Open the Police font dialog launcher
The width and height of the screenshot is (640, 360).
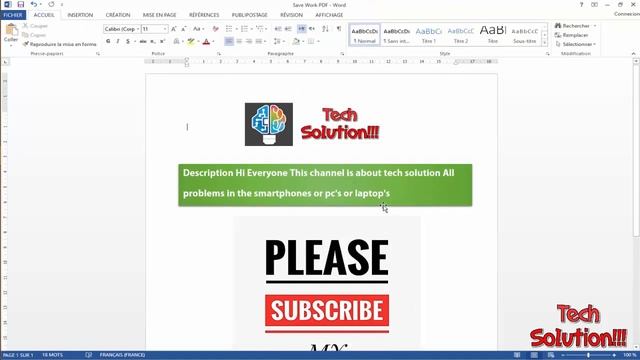coord(219,54)
